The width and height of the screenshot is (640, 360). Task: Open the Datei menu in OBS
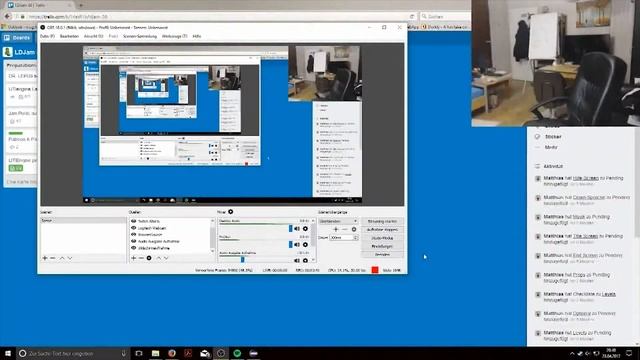[x=47, y=36]
